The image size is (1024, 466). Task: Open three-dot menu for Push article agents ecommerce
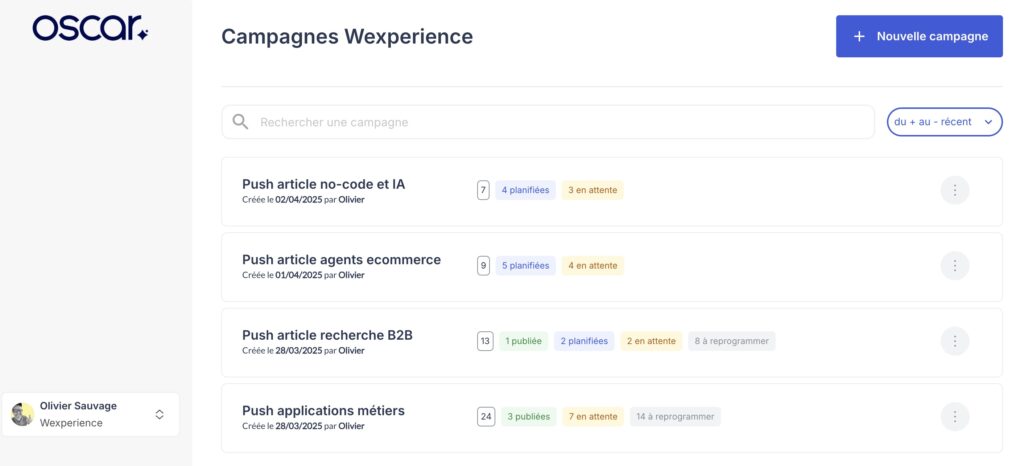point(955,266)
